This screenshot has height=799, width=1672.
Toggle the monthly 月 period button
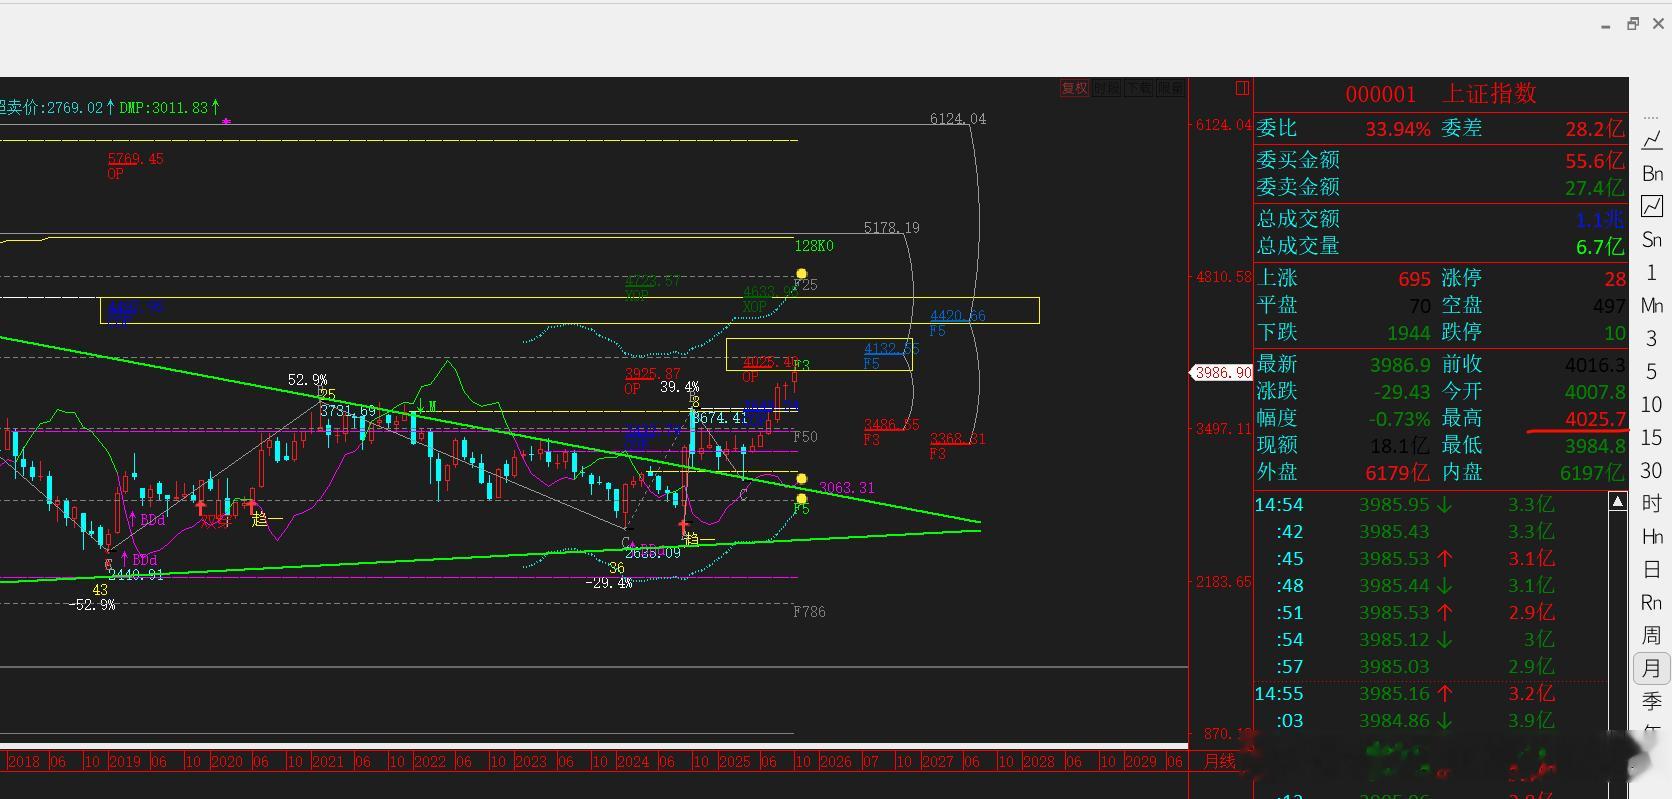[1652, 669]
